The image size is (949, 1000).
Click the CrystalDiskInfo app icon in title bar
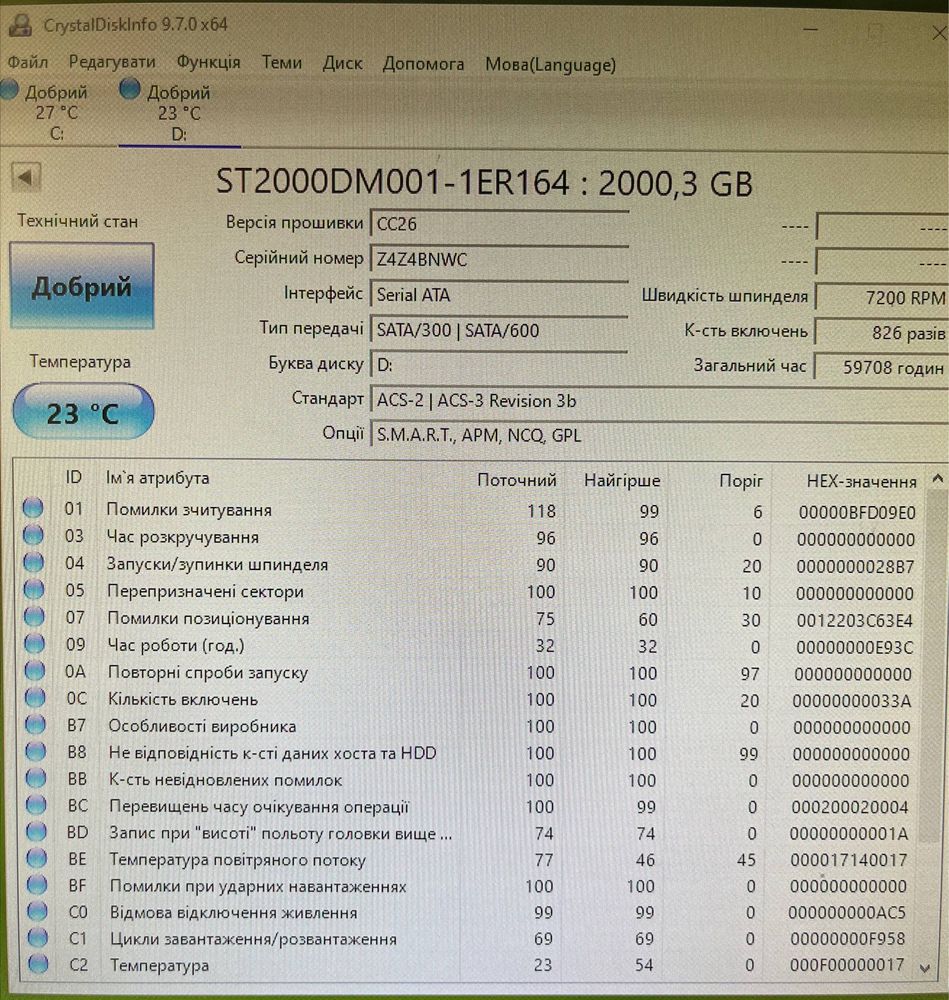20,24
